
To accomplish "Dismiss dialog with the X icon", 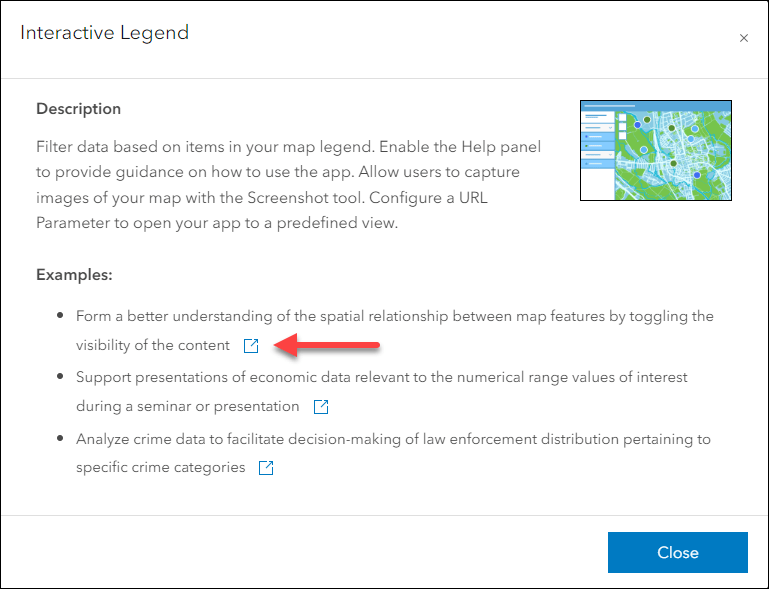I will (x=743, y=38).
